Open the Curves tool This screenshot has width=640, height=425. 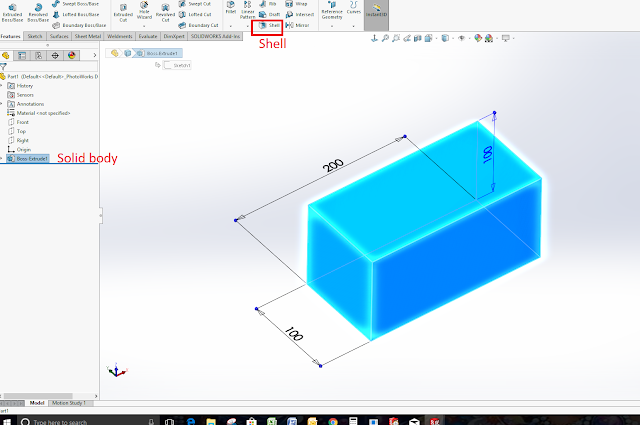coord(353,7)
